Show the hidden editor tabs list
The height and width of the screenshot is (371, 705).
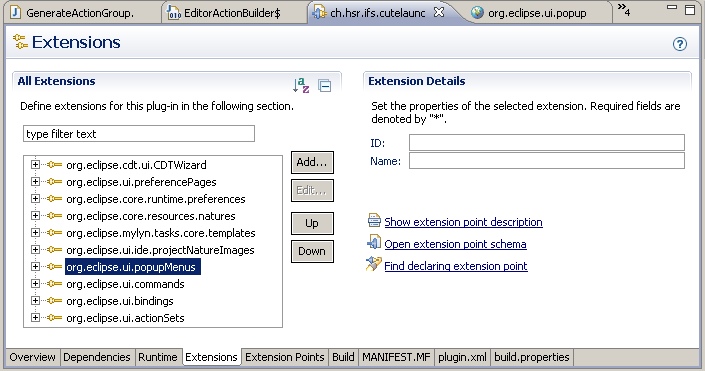(624, 10)
